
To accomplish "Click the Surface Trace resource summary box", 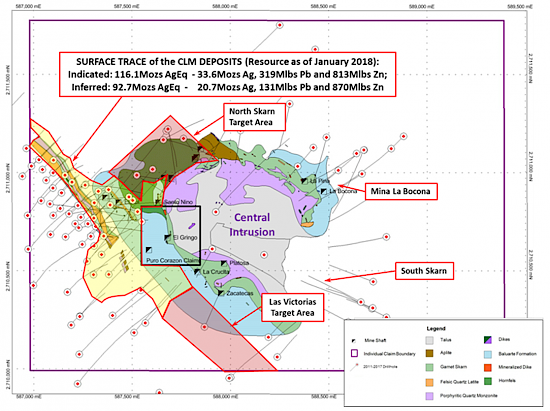I will click(227, 74).
